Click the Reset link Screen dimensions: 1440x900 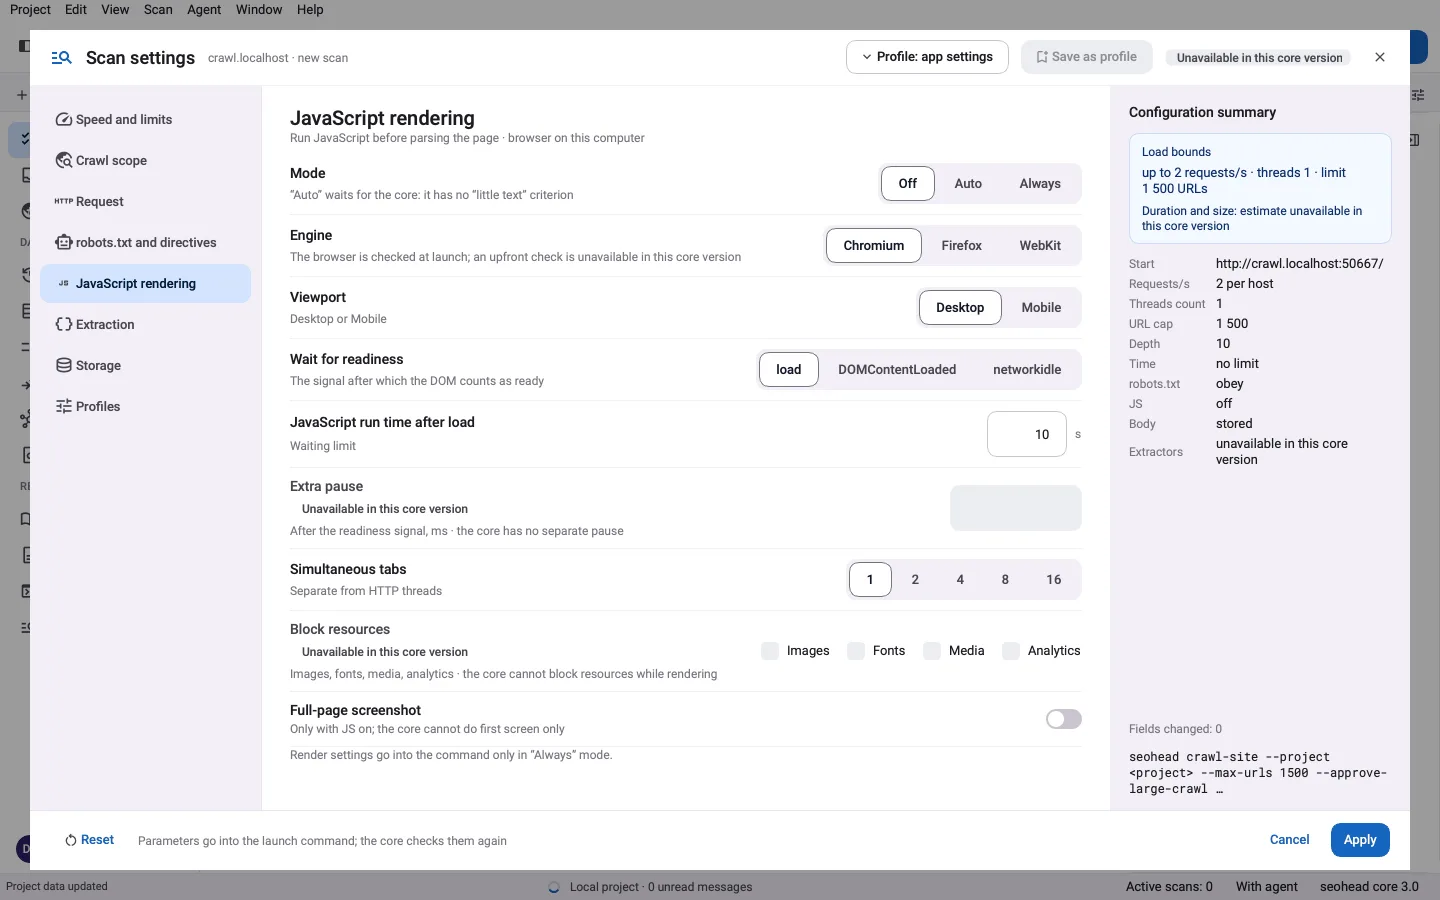pyautogui.click(x=89, y=840)
